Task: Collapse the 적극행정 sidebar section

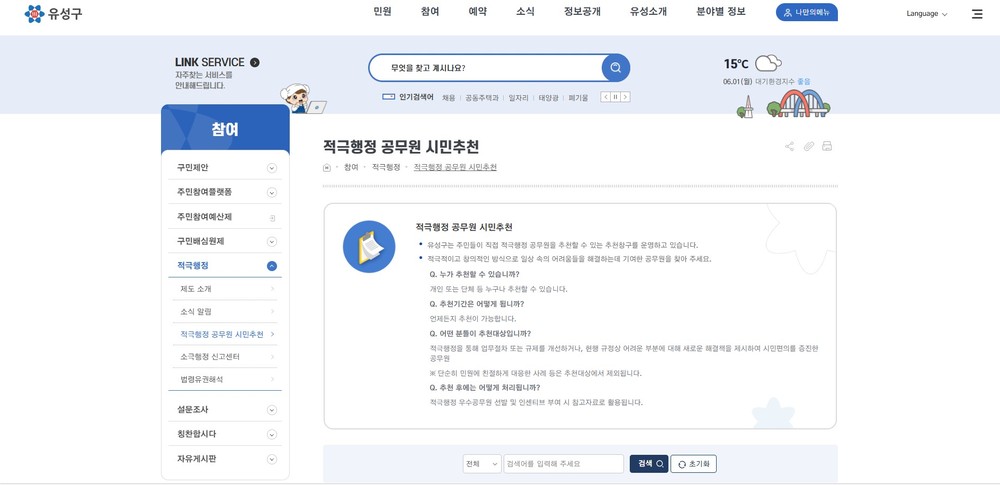Action: (272, 266)
